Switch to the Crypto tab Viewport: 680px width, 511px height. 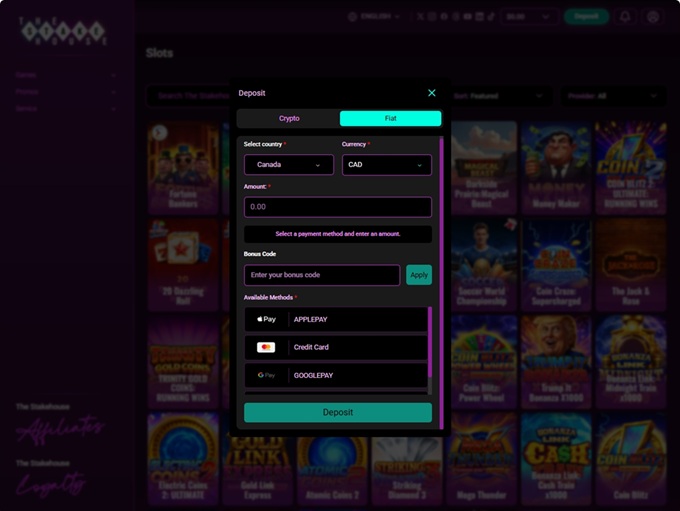(289, 118)
